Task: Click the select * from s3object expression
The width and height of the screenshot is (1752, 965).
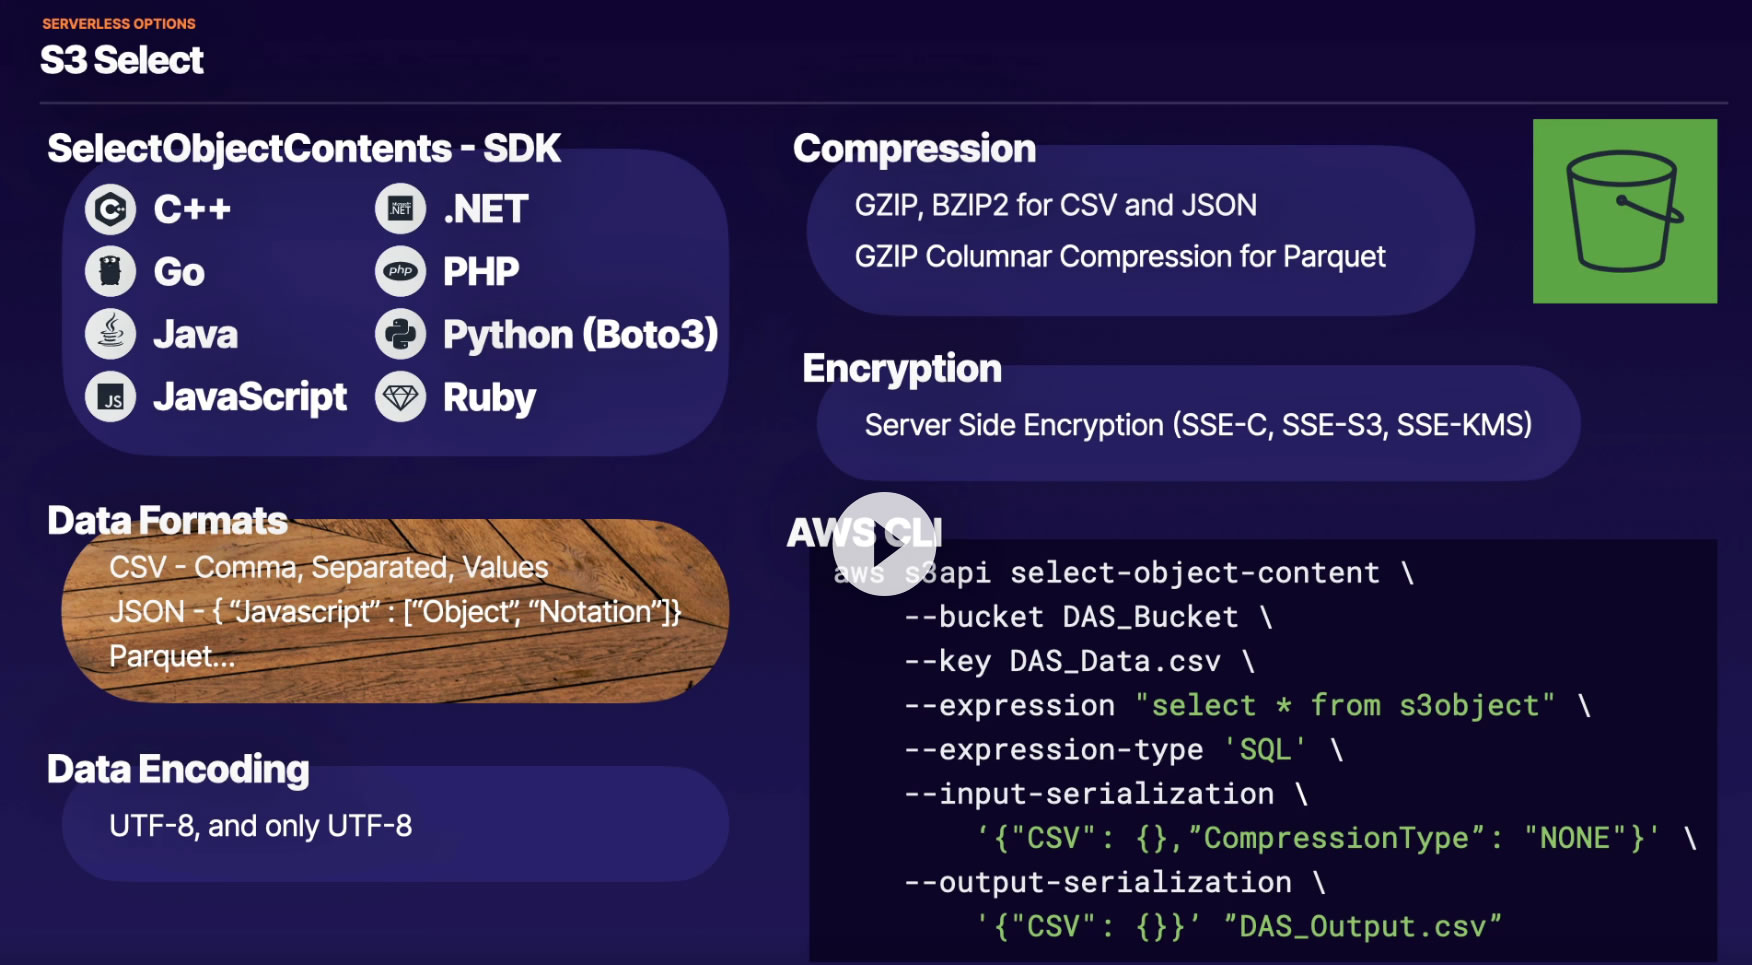Action: [1345, 706]
